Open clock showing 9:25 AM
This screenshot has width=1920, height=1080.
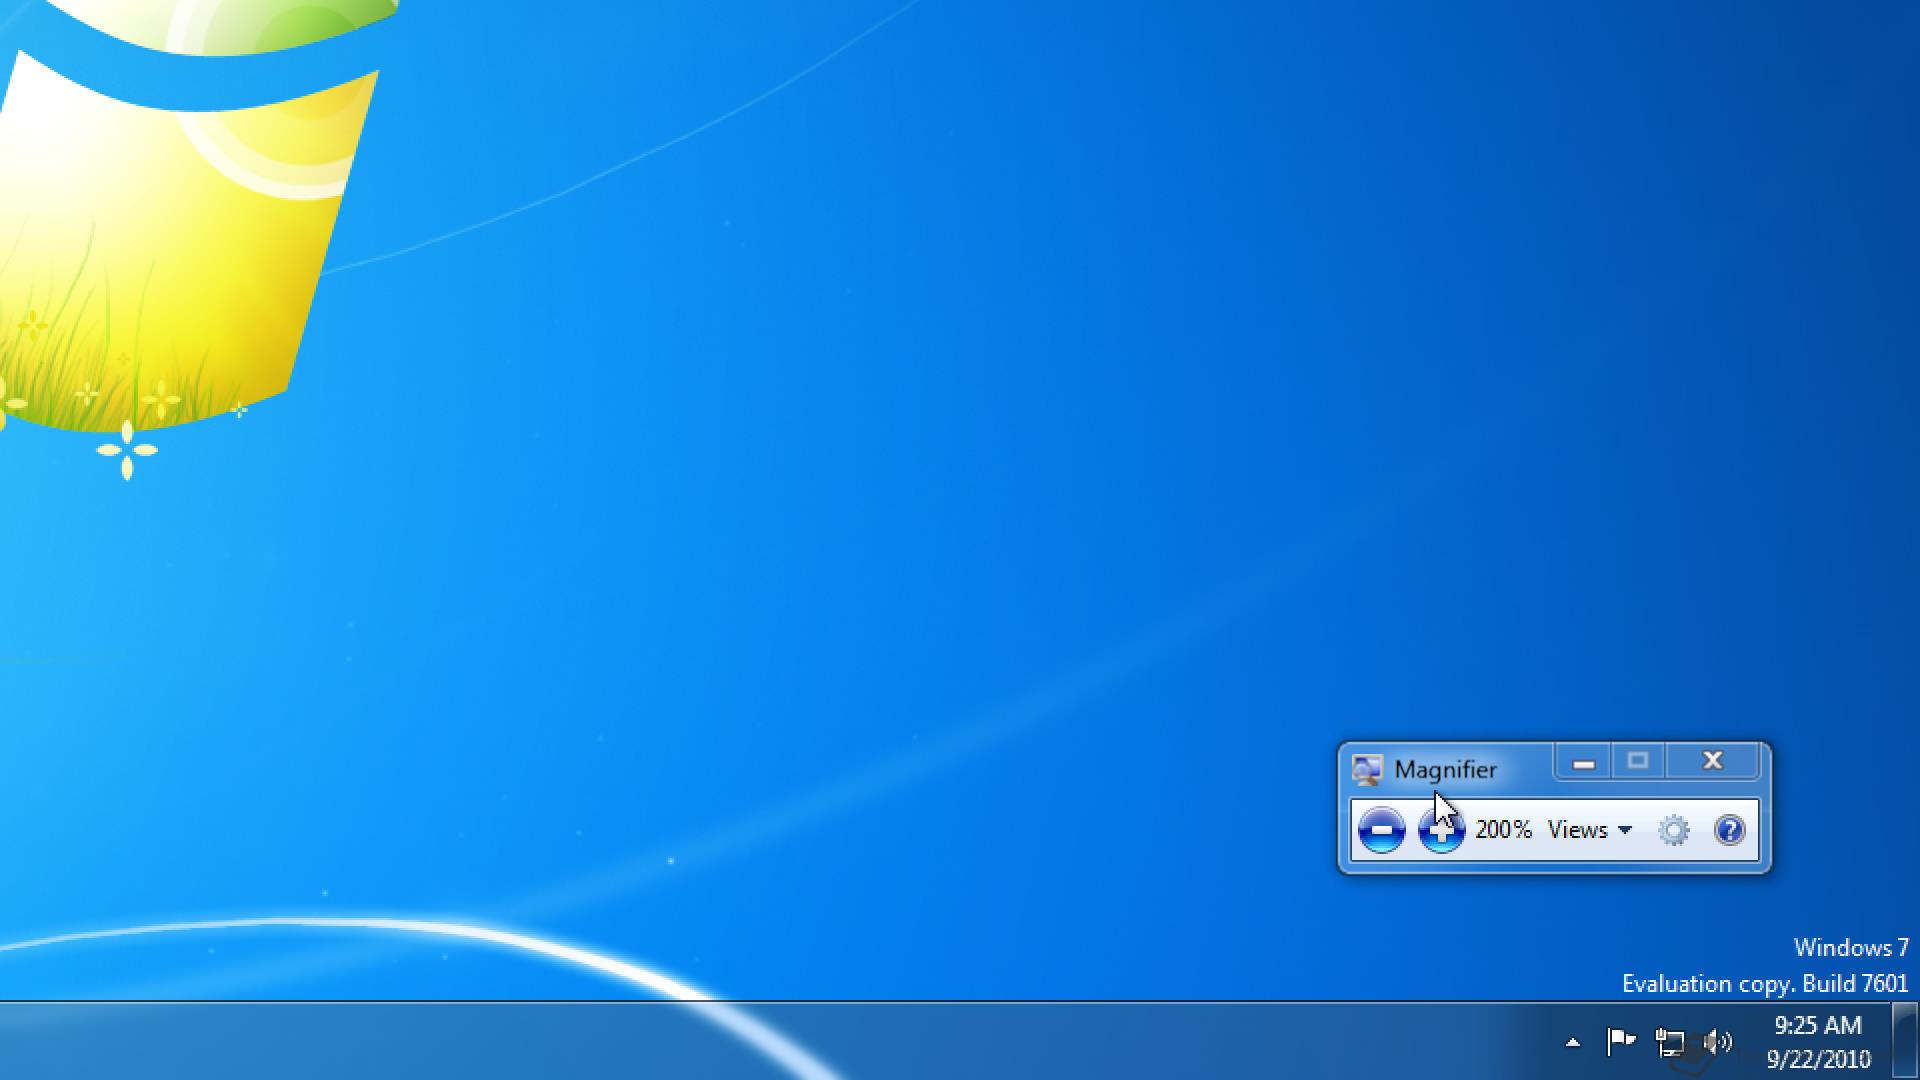1818,1041
